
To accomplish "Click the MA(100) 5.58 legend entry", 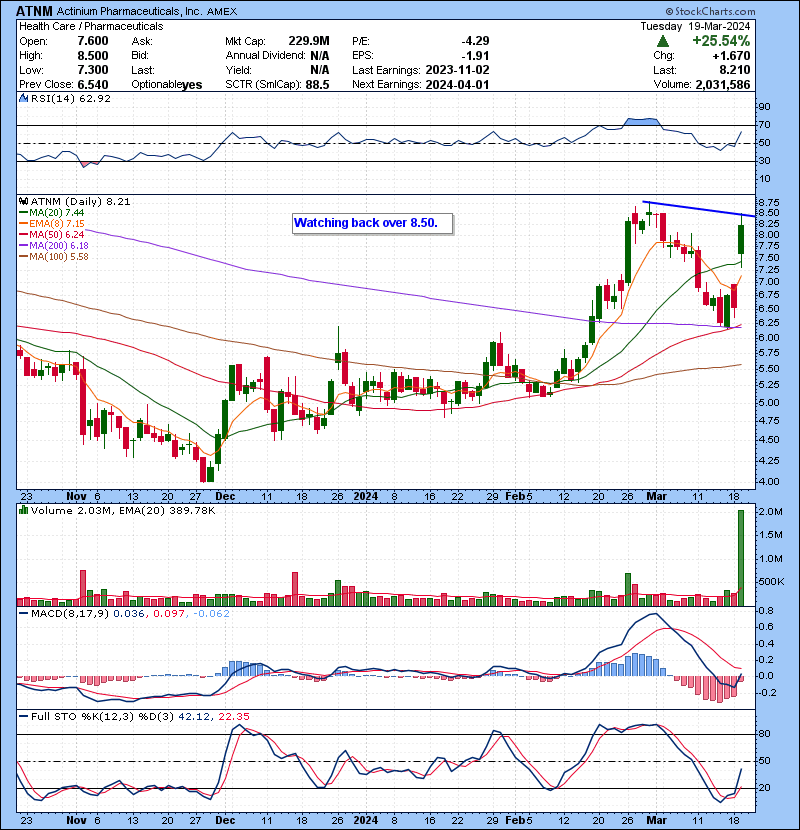I will (x=59, y=257).
